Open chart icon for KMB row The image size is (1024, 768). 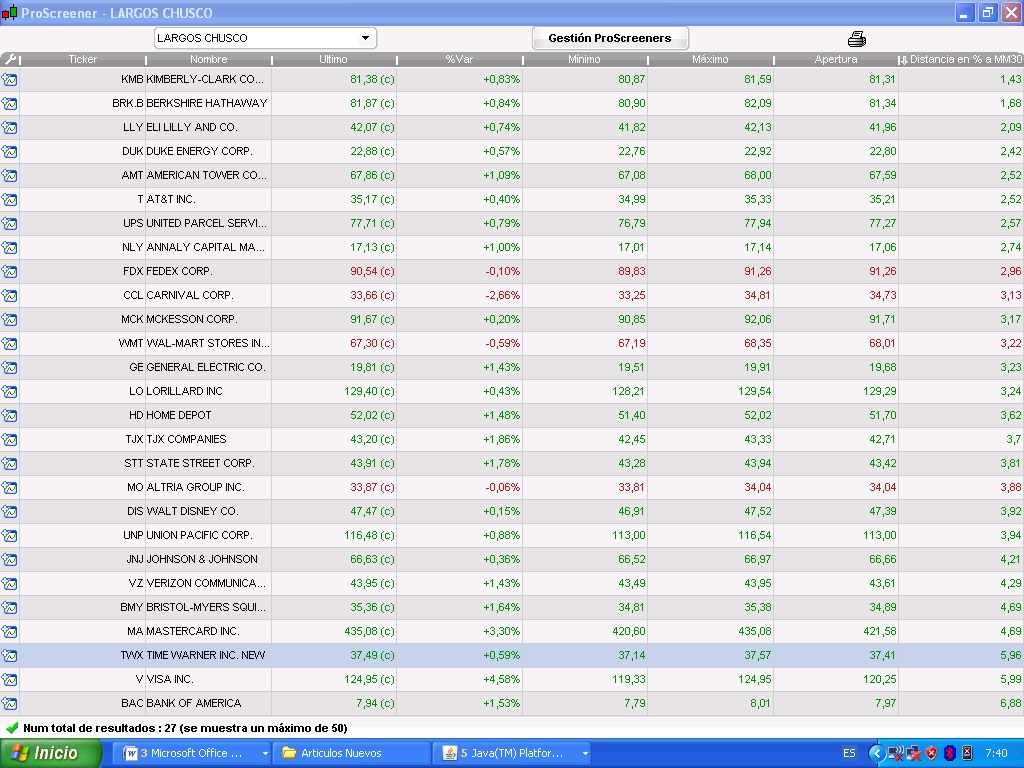[10, 80]
